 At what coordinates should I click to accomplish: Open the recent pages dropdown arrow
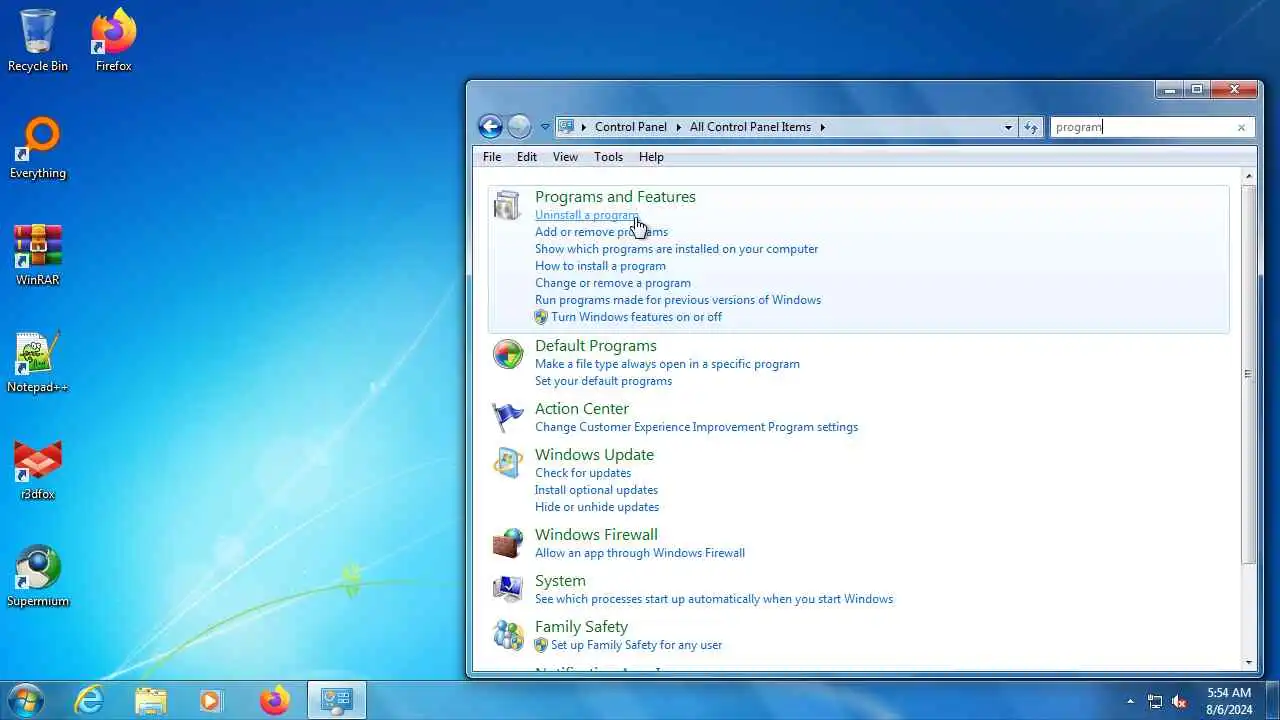[545, 127]
